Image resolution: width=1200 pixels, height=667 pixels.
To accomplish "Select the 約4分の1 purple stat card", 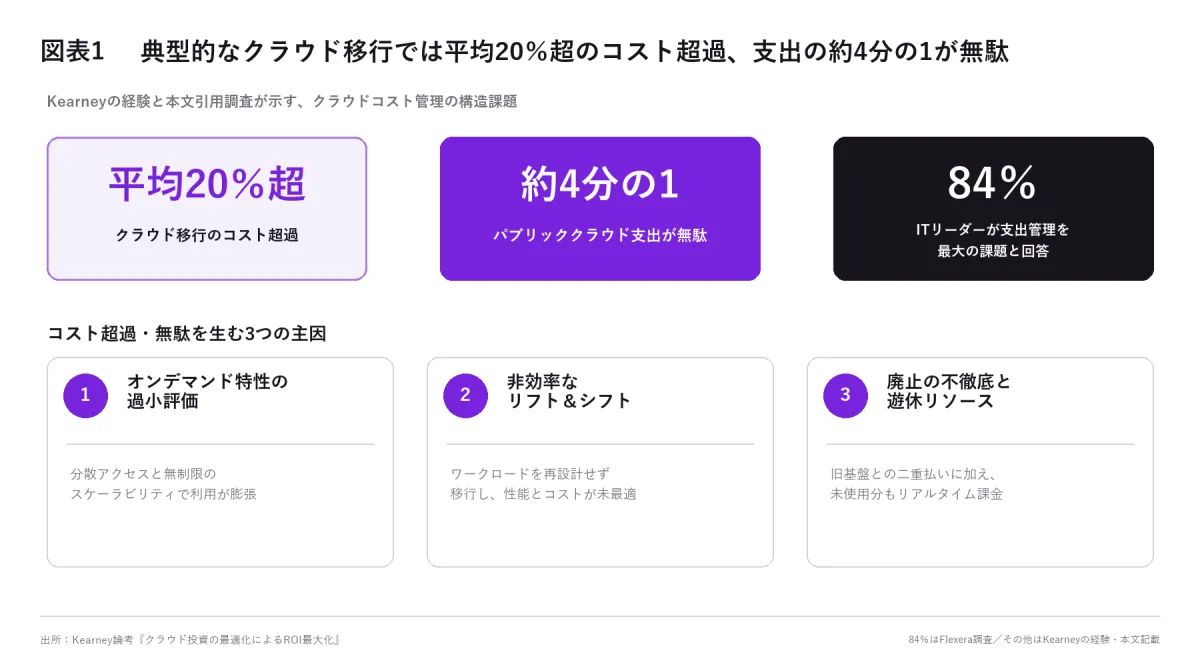I will point(600,209).
